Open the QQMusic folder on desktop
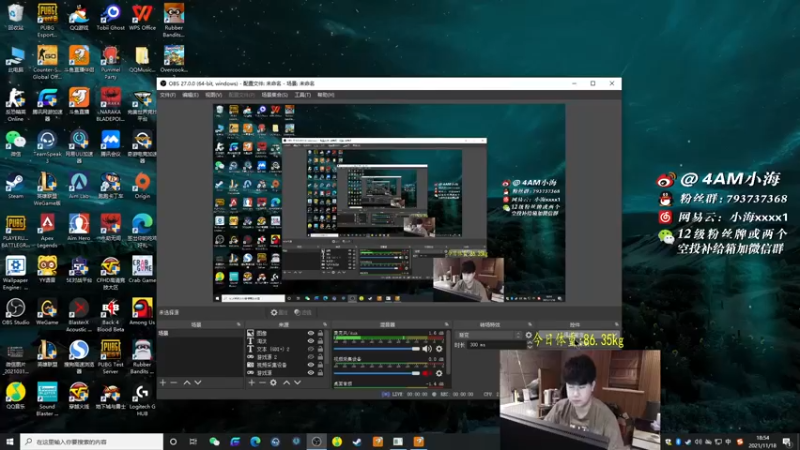This screenshot has height=450, width=800. tap(142, 59)
